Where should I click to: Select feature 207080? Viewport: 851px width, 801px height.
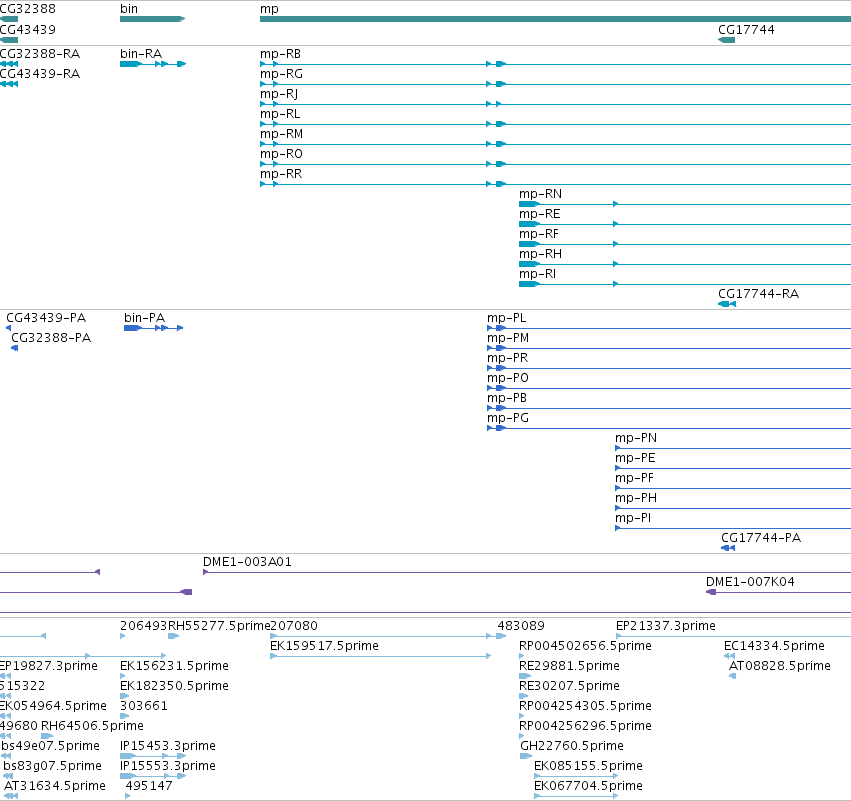294,626
